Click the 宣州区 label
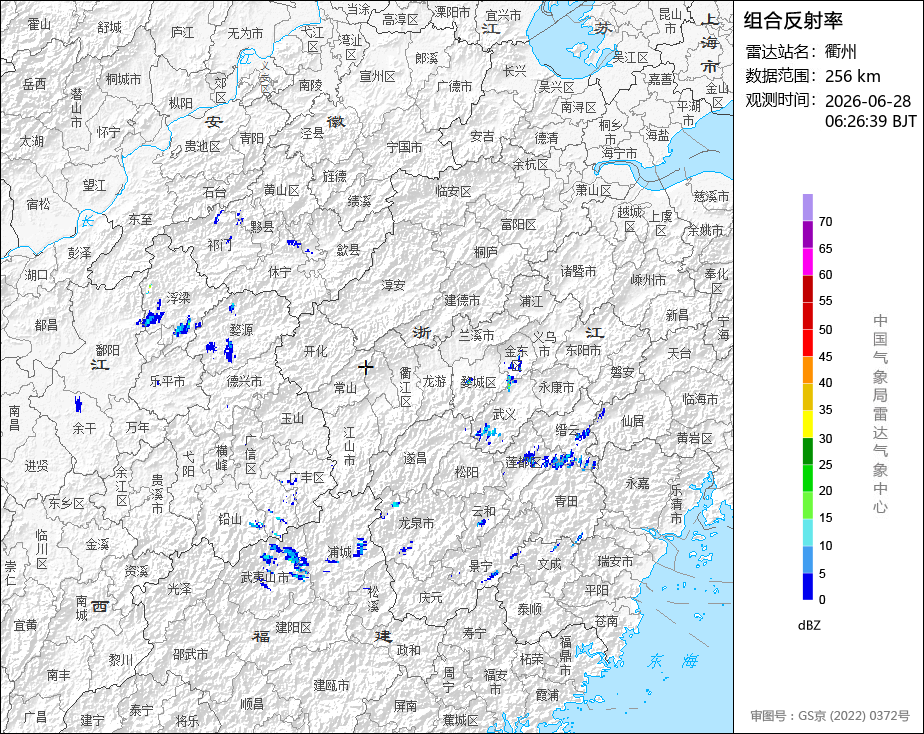Screen dimensions: 924x734 [377, 77]
